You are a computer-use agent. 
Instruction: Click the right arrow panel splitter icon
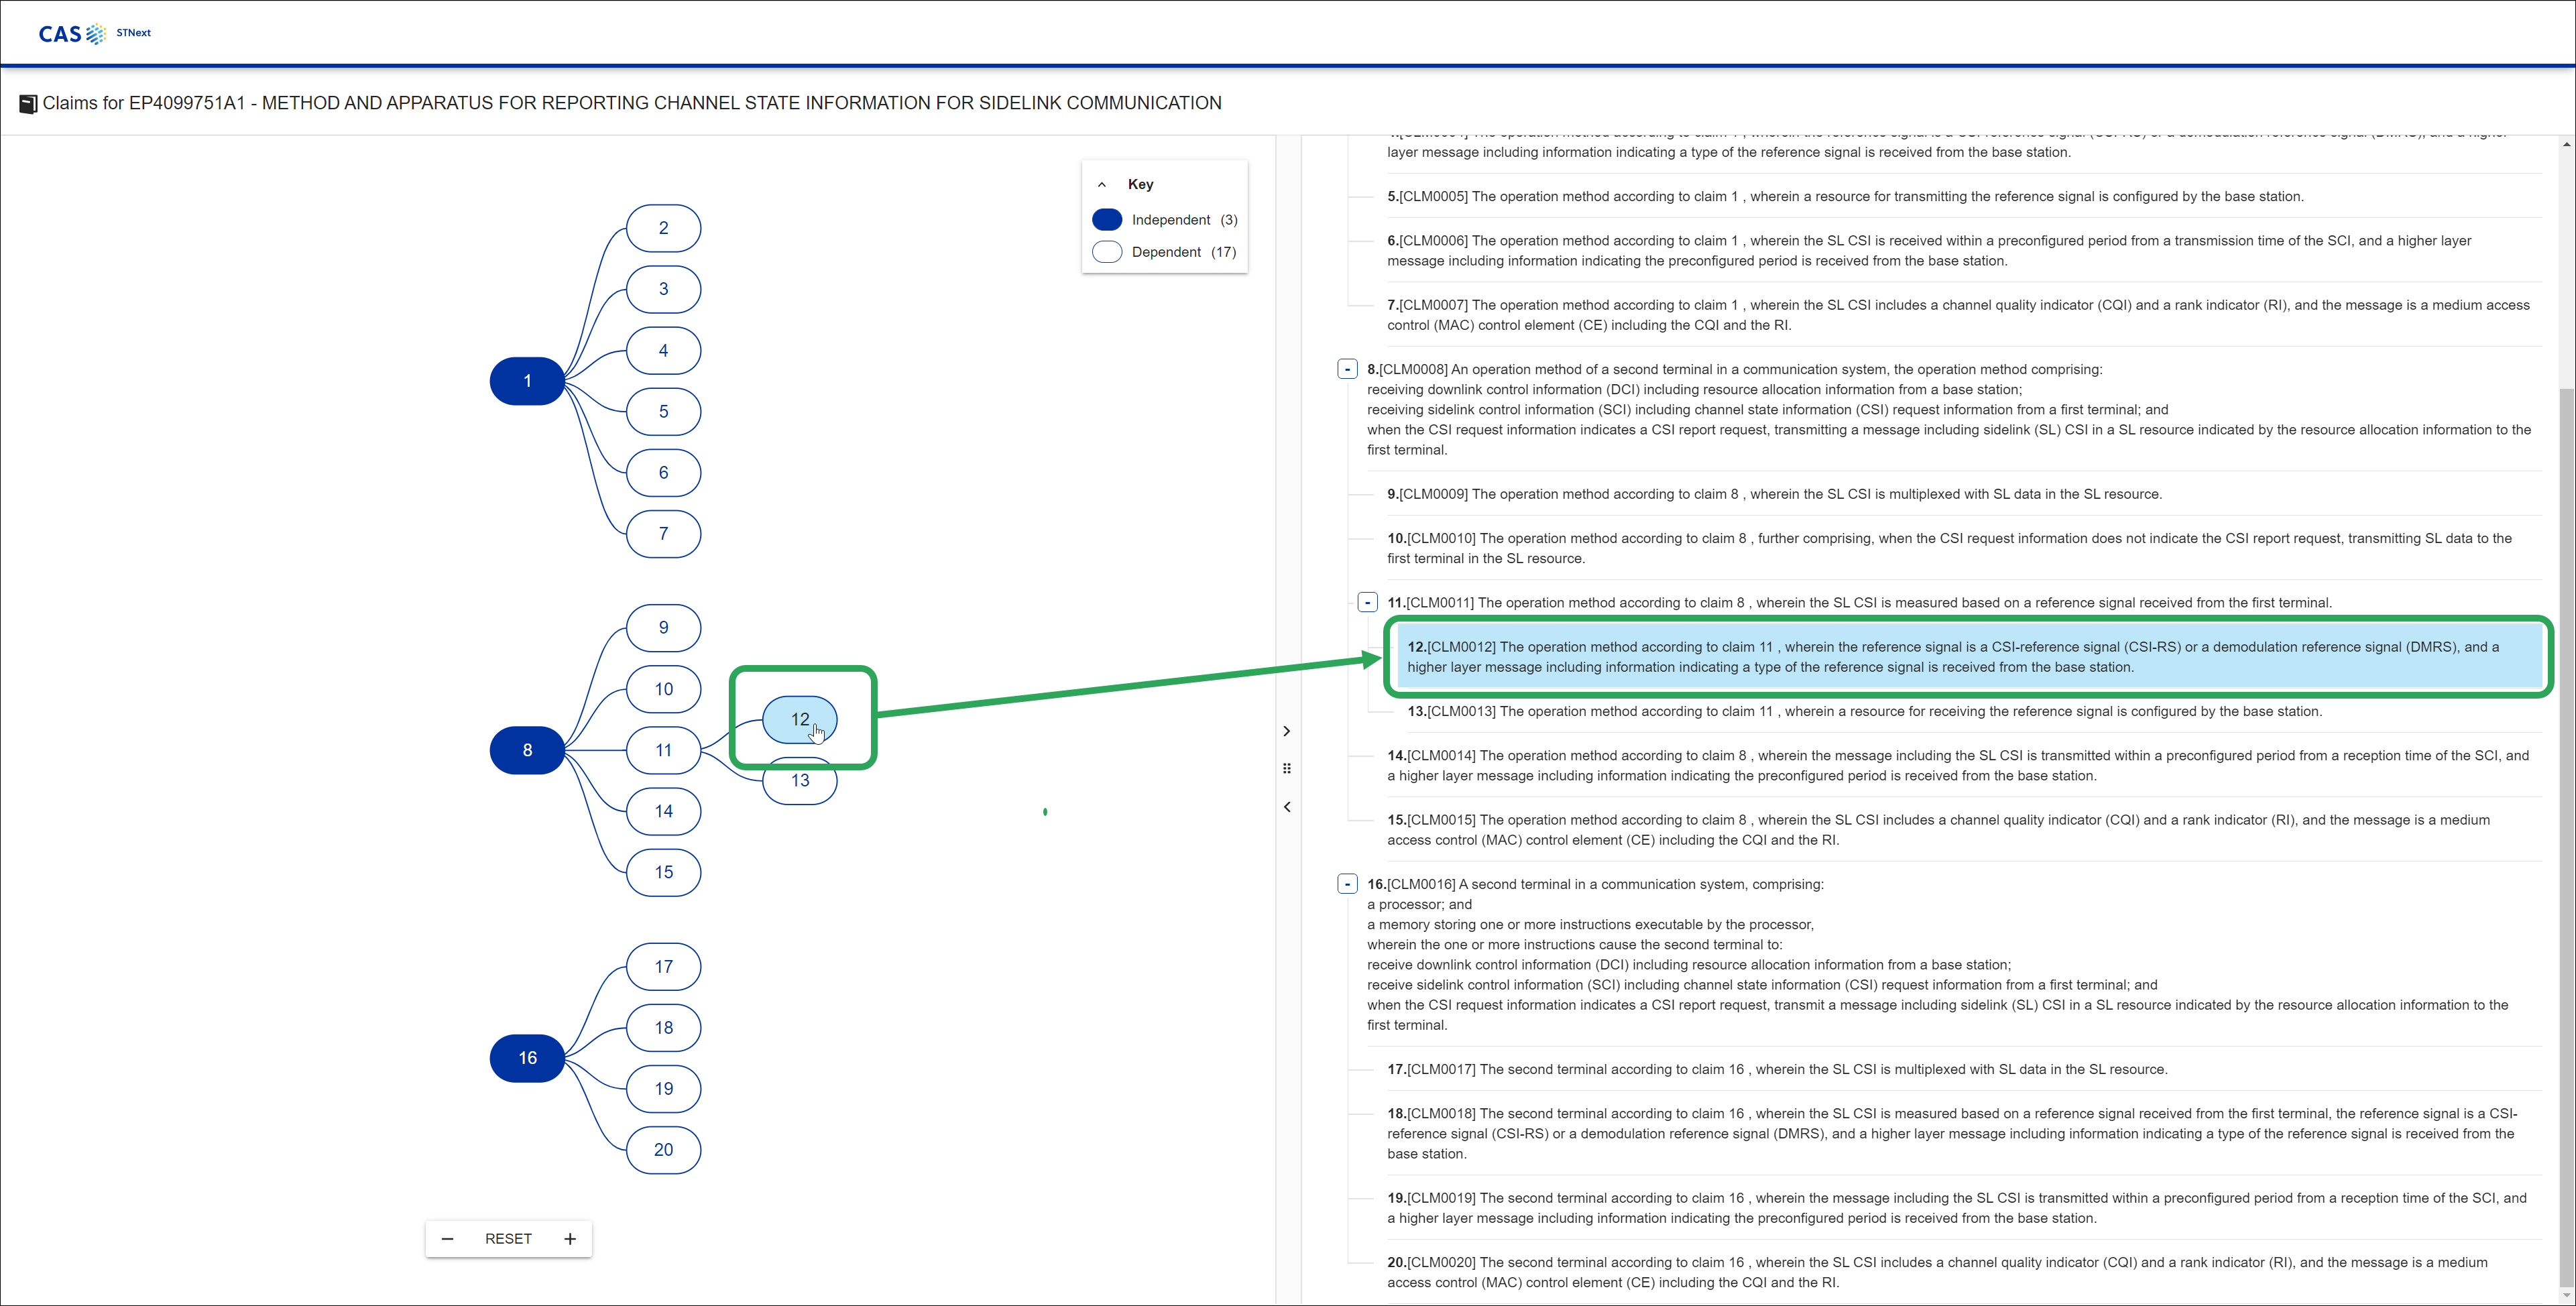tap(1287, 731)
